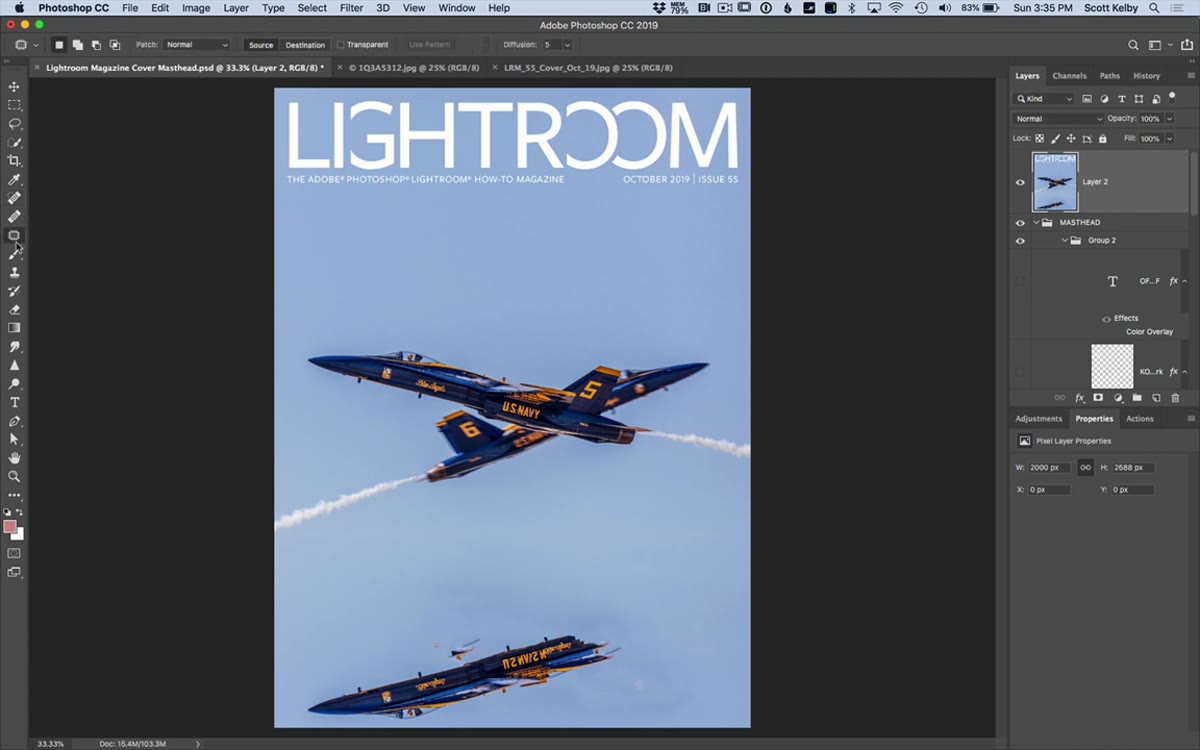The width and height of the screenshot is (1200, 750).
Task: Select the Zoom tool
Action: pos(14,476)
